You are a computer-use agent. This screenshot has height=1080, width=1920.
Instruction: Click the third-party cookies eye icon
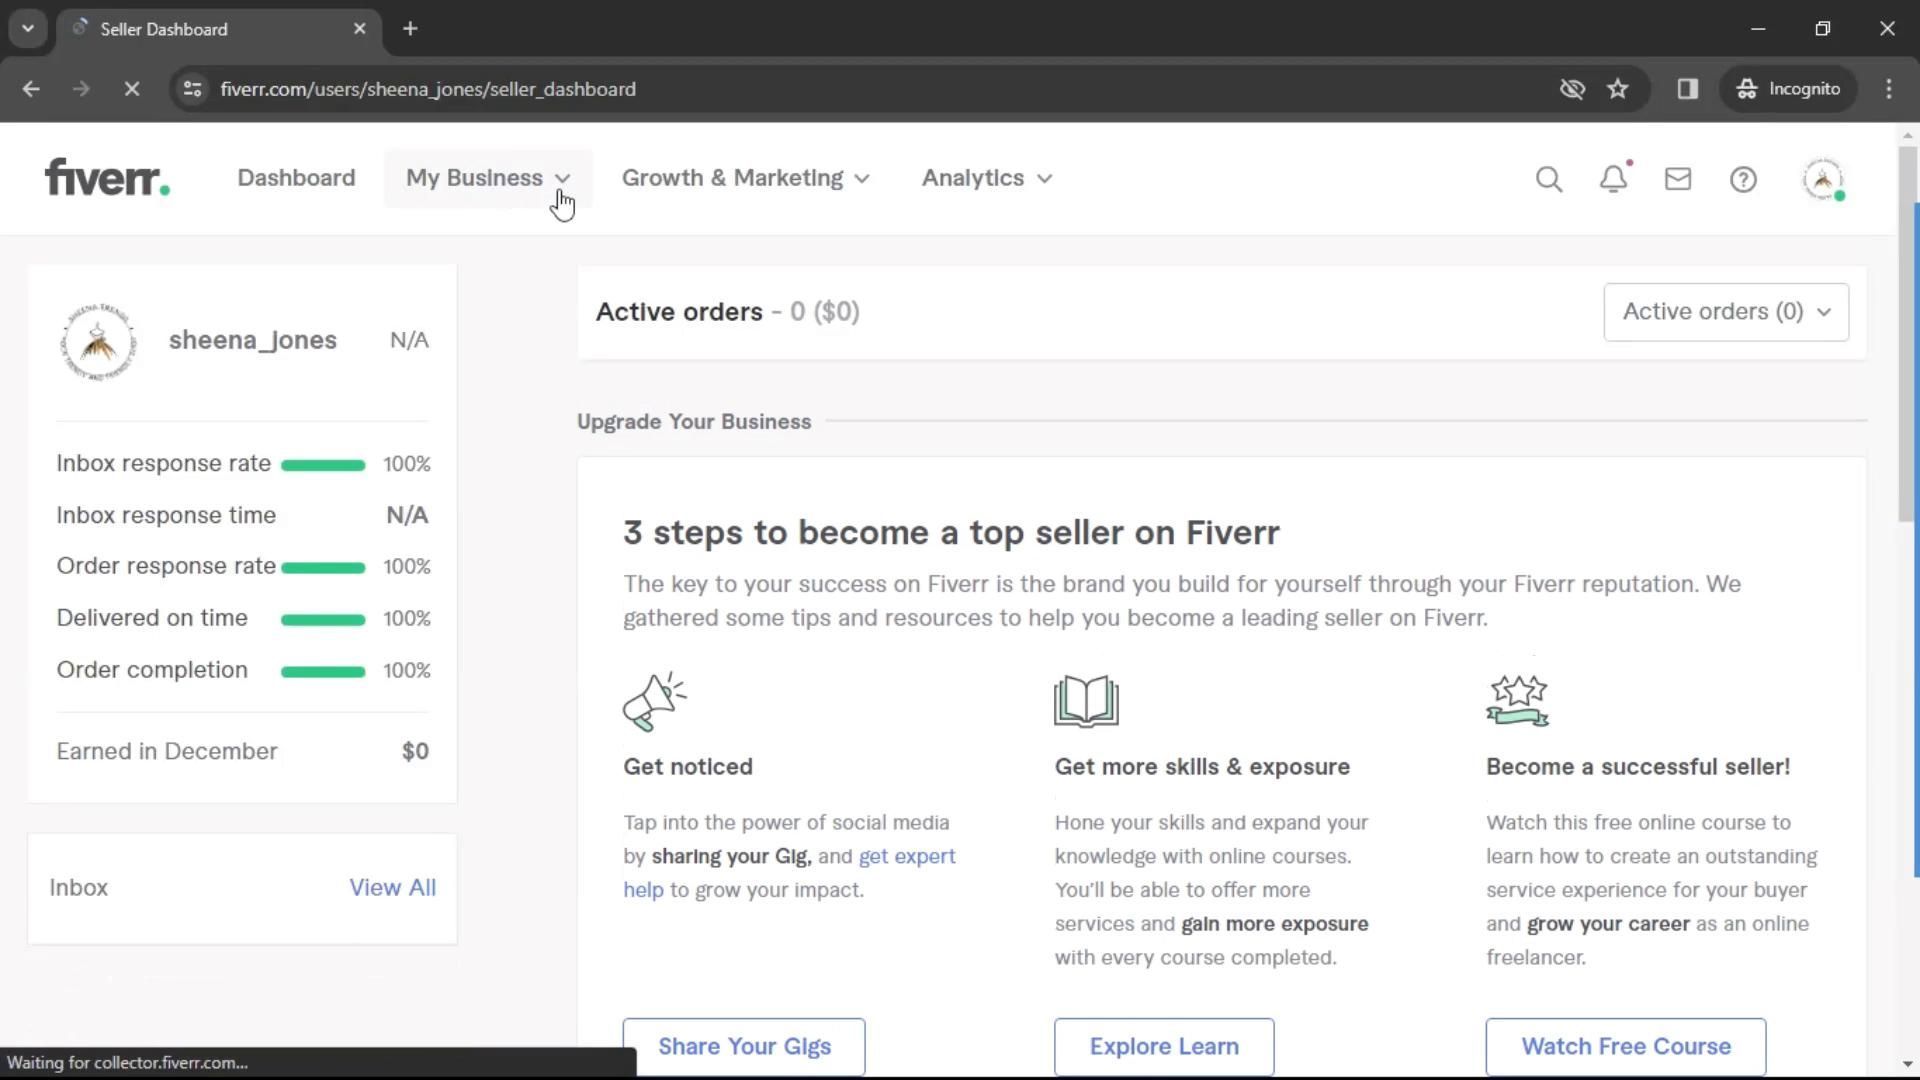click(x=1571, y=89)
